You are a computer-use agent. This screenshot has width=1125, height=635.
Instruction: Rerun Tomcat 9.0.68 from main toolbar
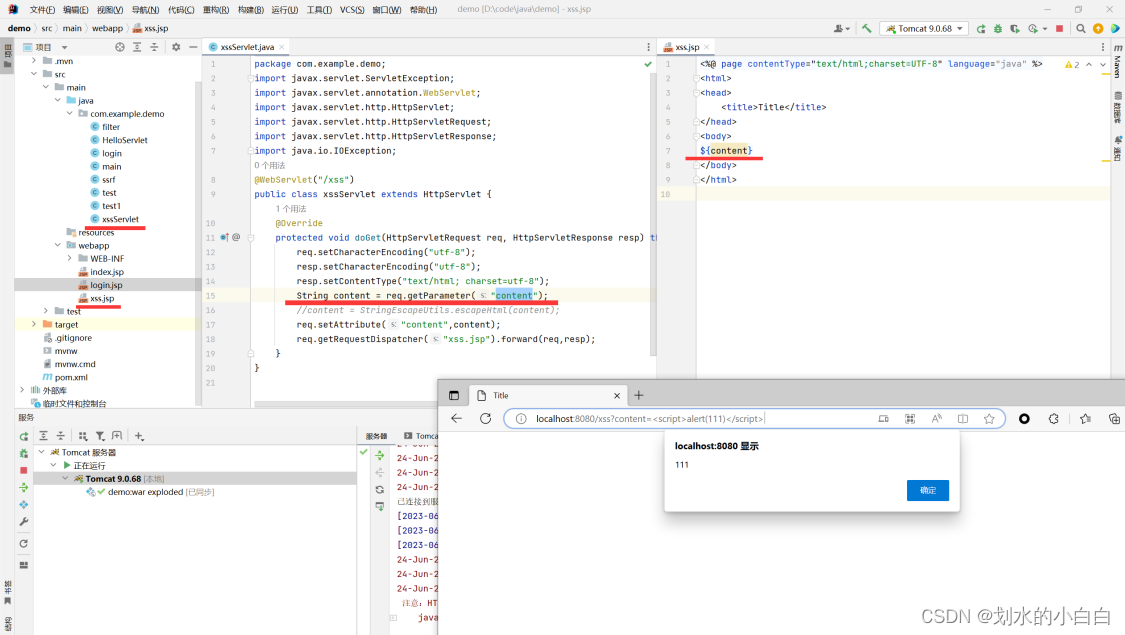point(981,29)
